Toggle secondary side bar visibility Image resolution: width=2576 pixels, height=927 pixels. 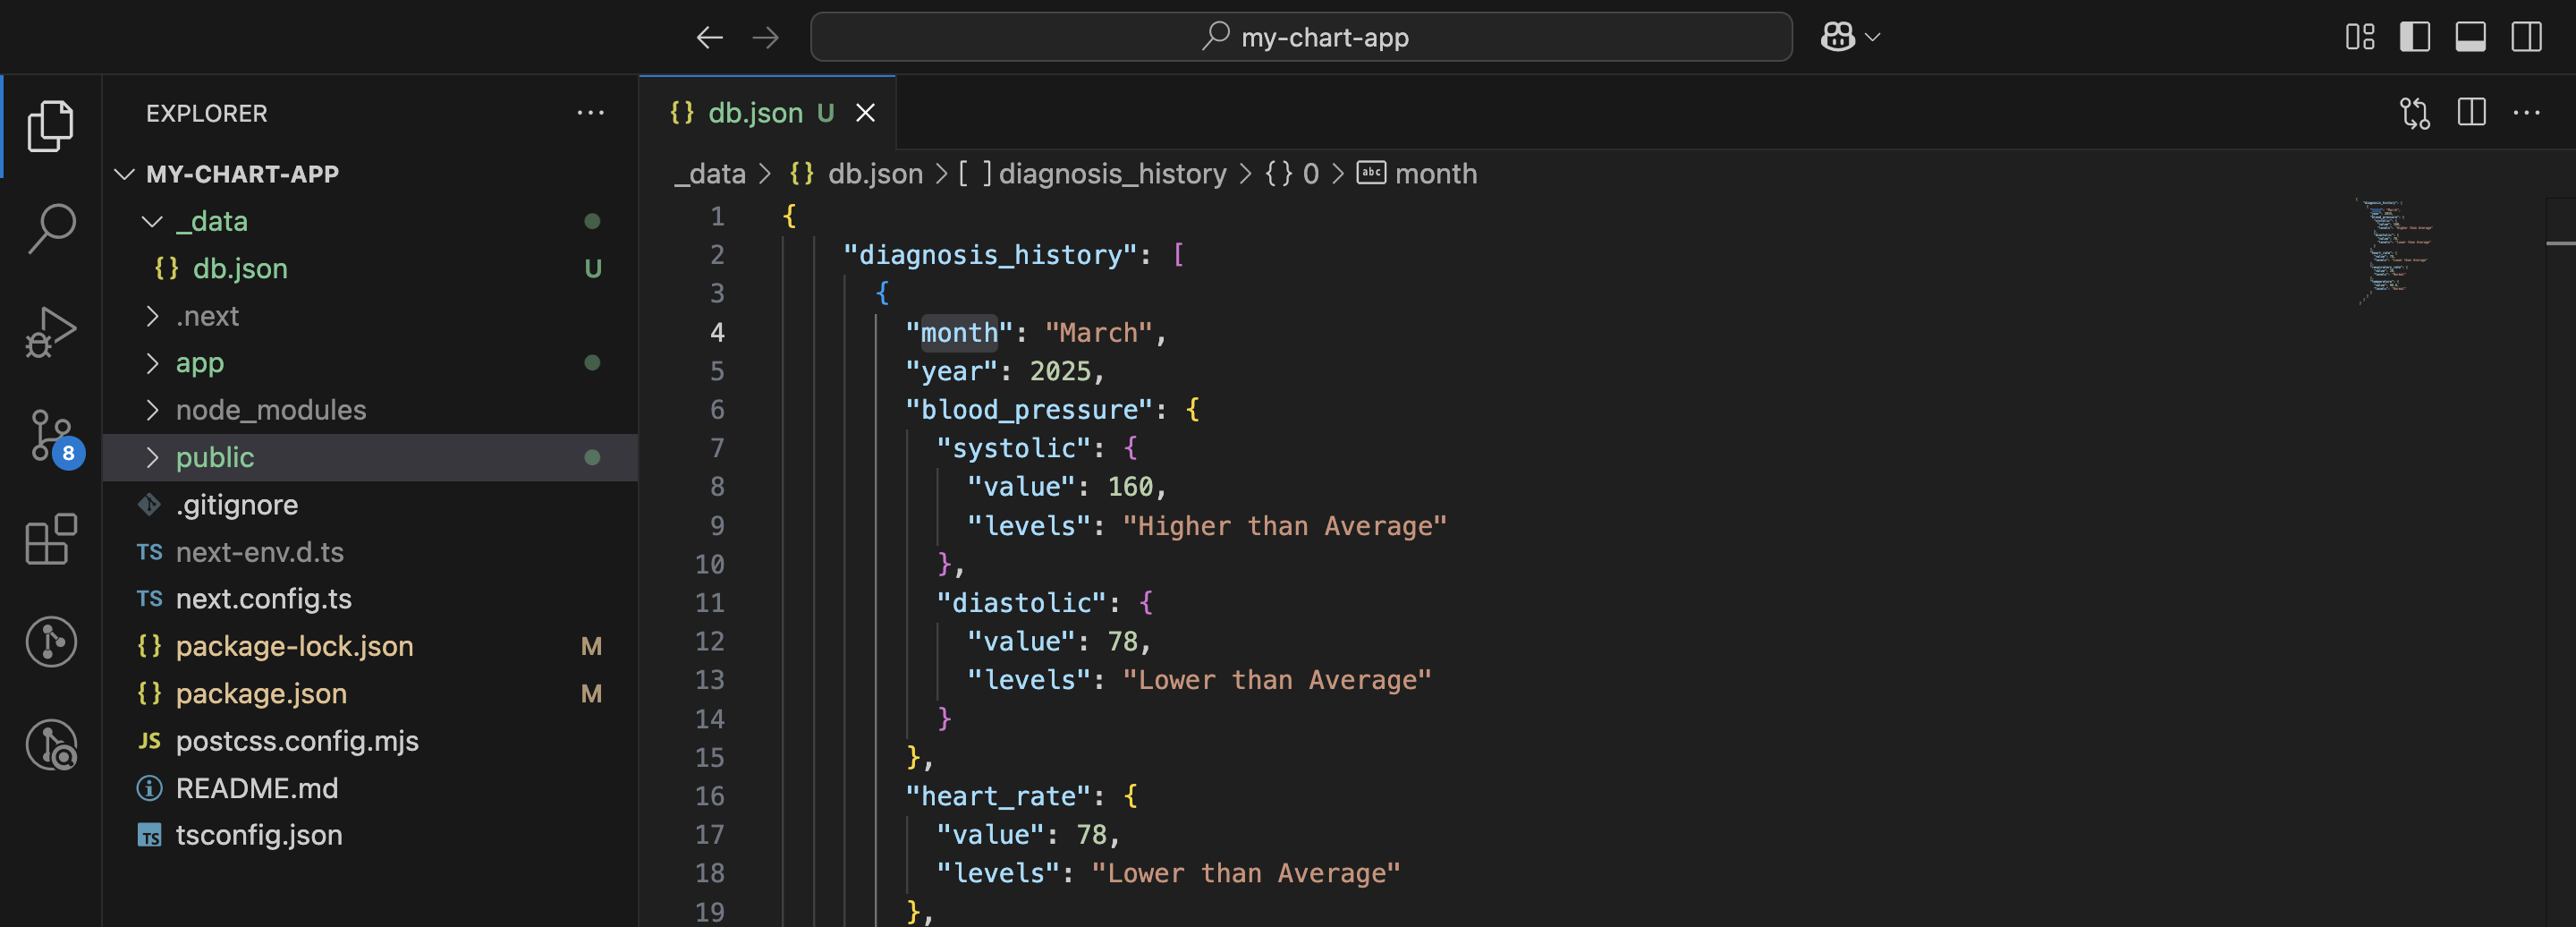click(2527, 37)
